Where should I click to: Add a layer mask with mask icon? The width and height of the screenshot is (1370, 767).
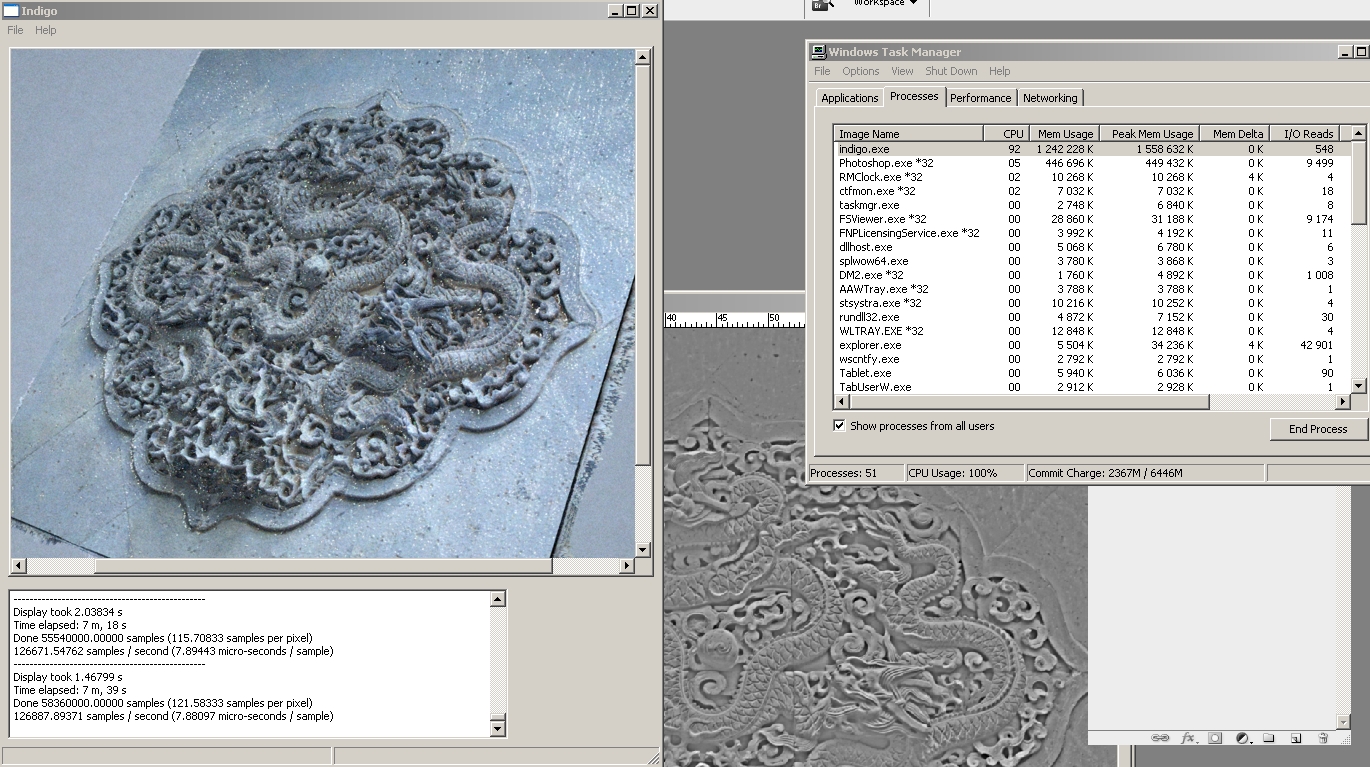click(x=1215, y=738)
